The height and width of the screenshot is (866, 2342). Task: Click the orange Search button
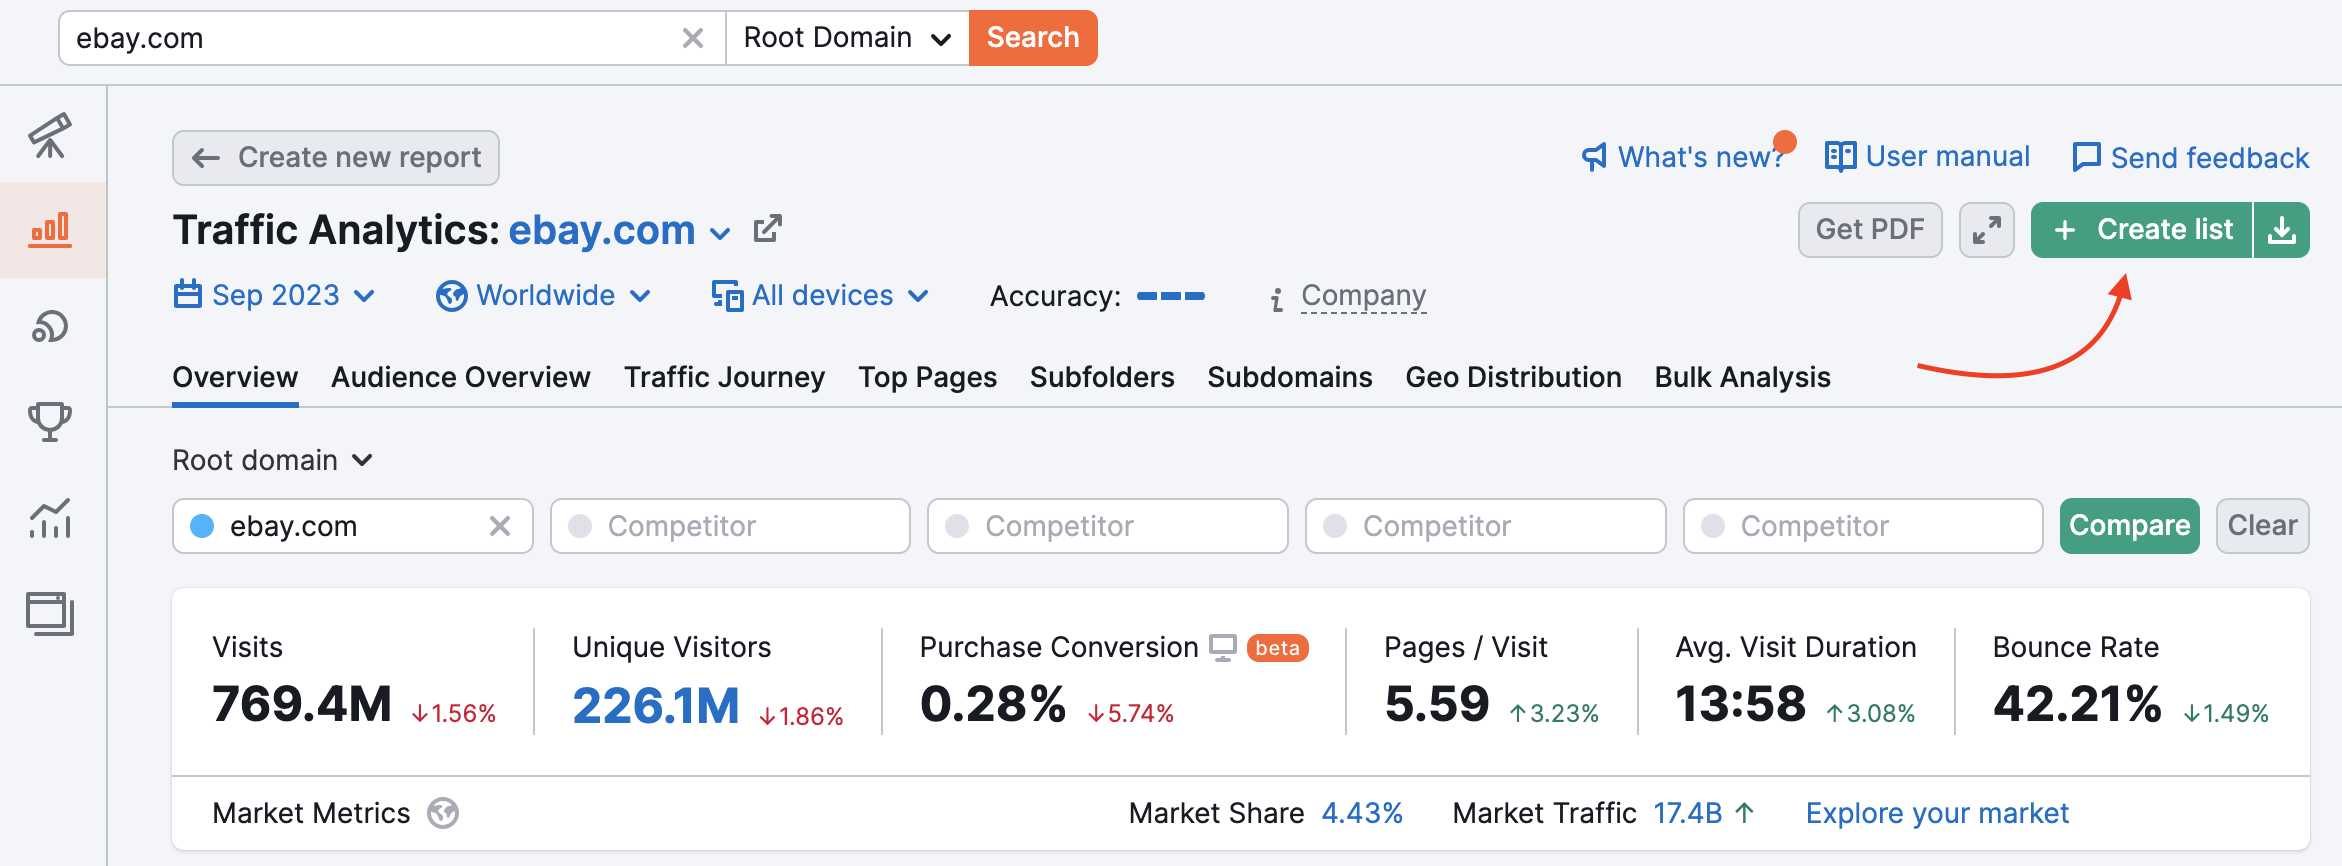point(1033,38)
